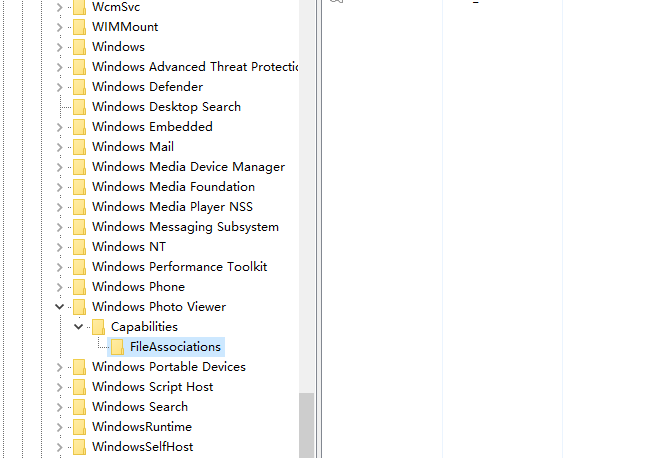
Task: Click the WindowsSelfHost folder icon
Action: tap(79, 446)
